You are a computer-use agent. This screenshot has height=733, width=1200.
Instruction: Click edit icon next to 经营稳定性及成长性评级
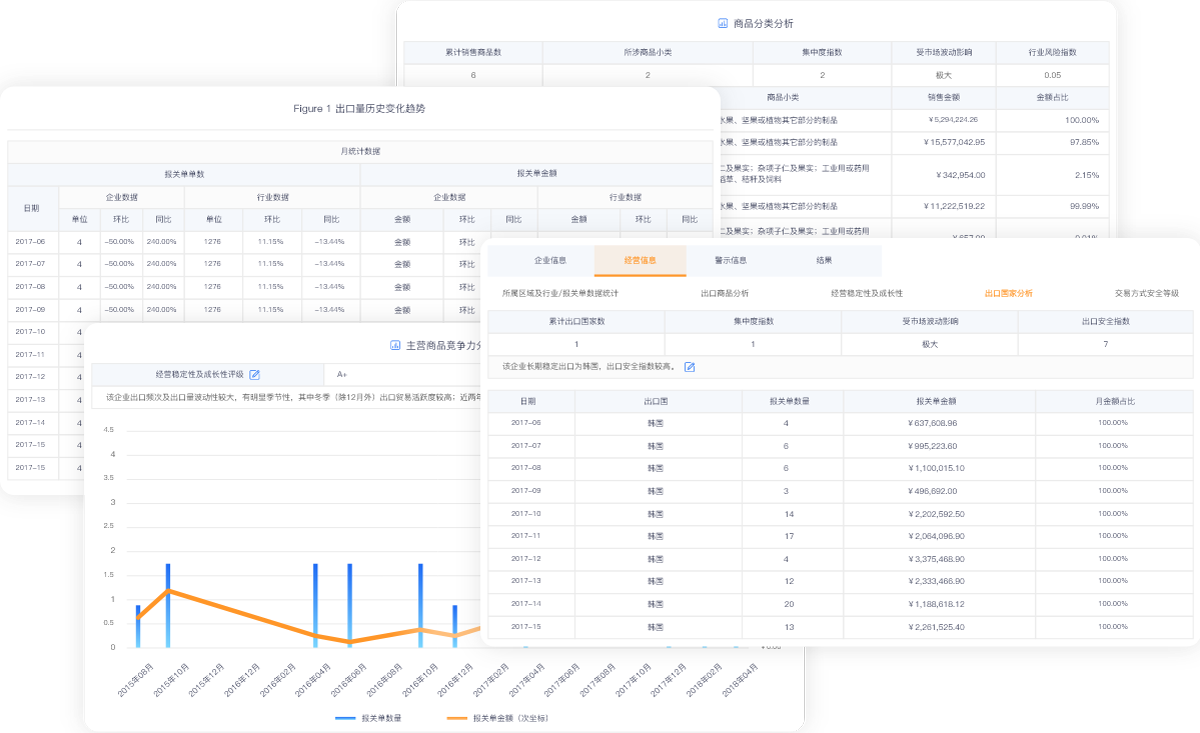point(255,374)
